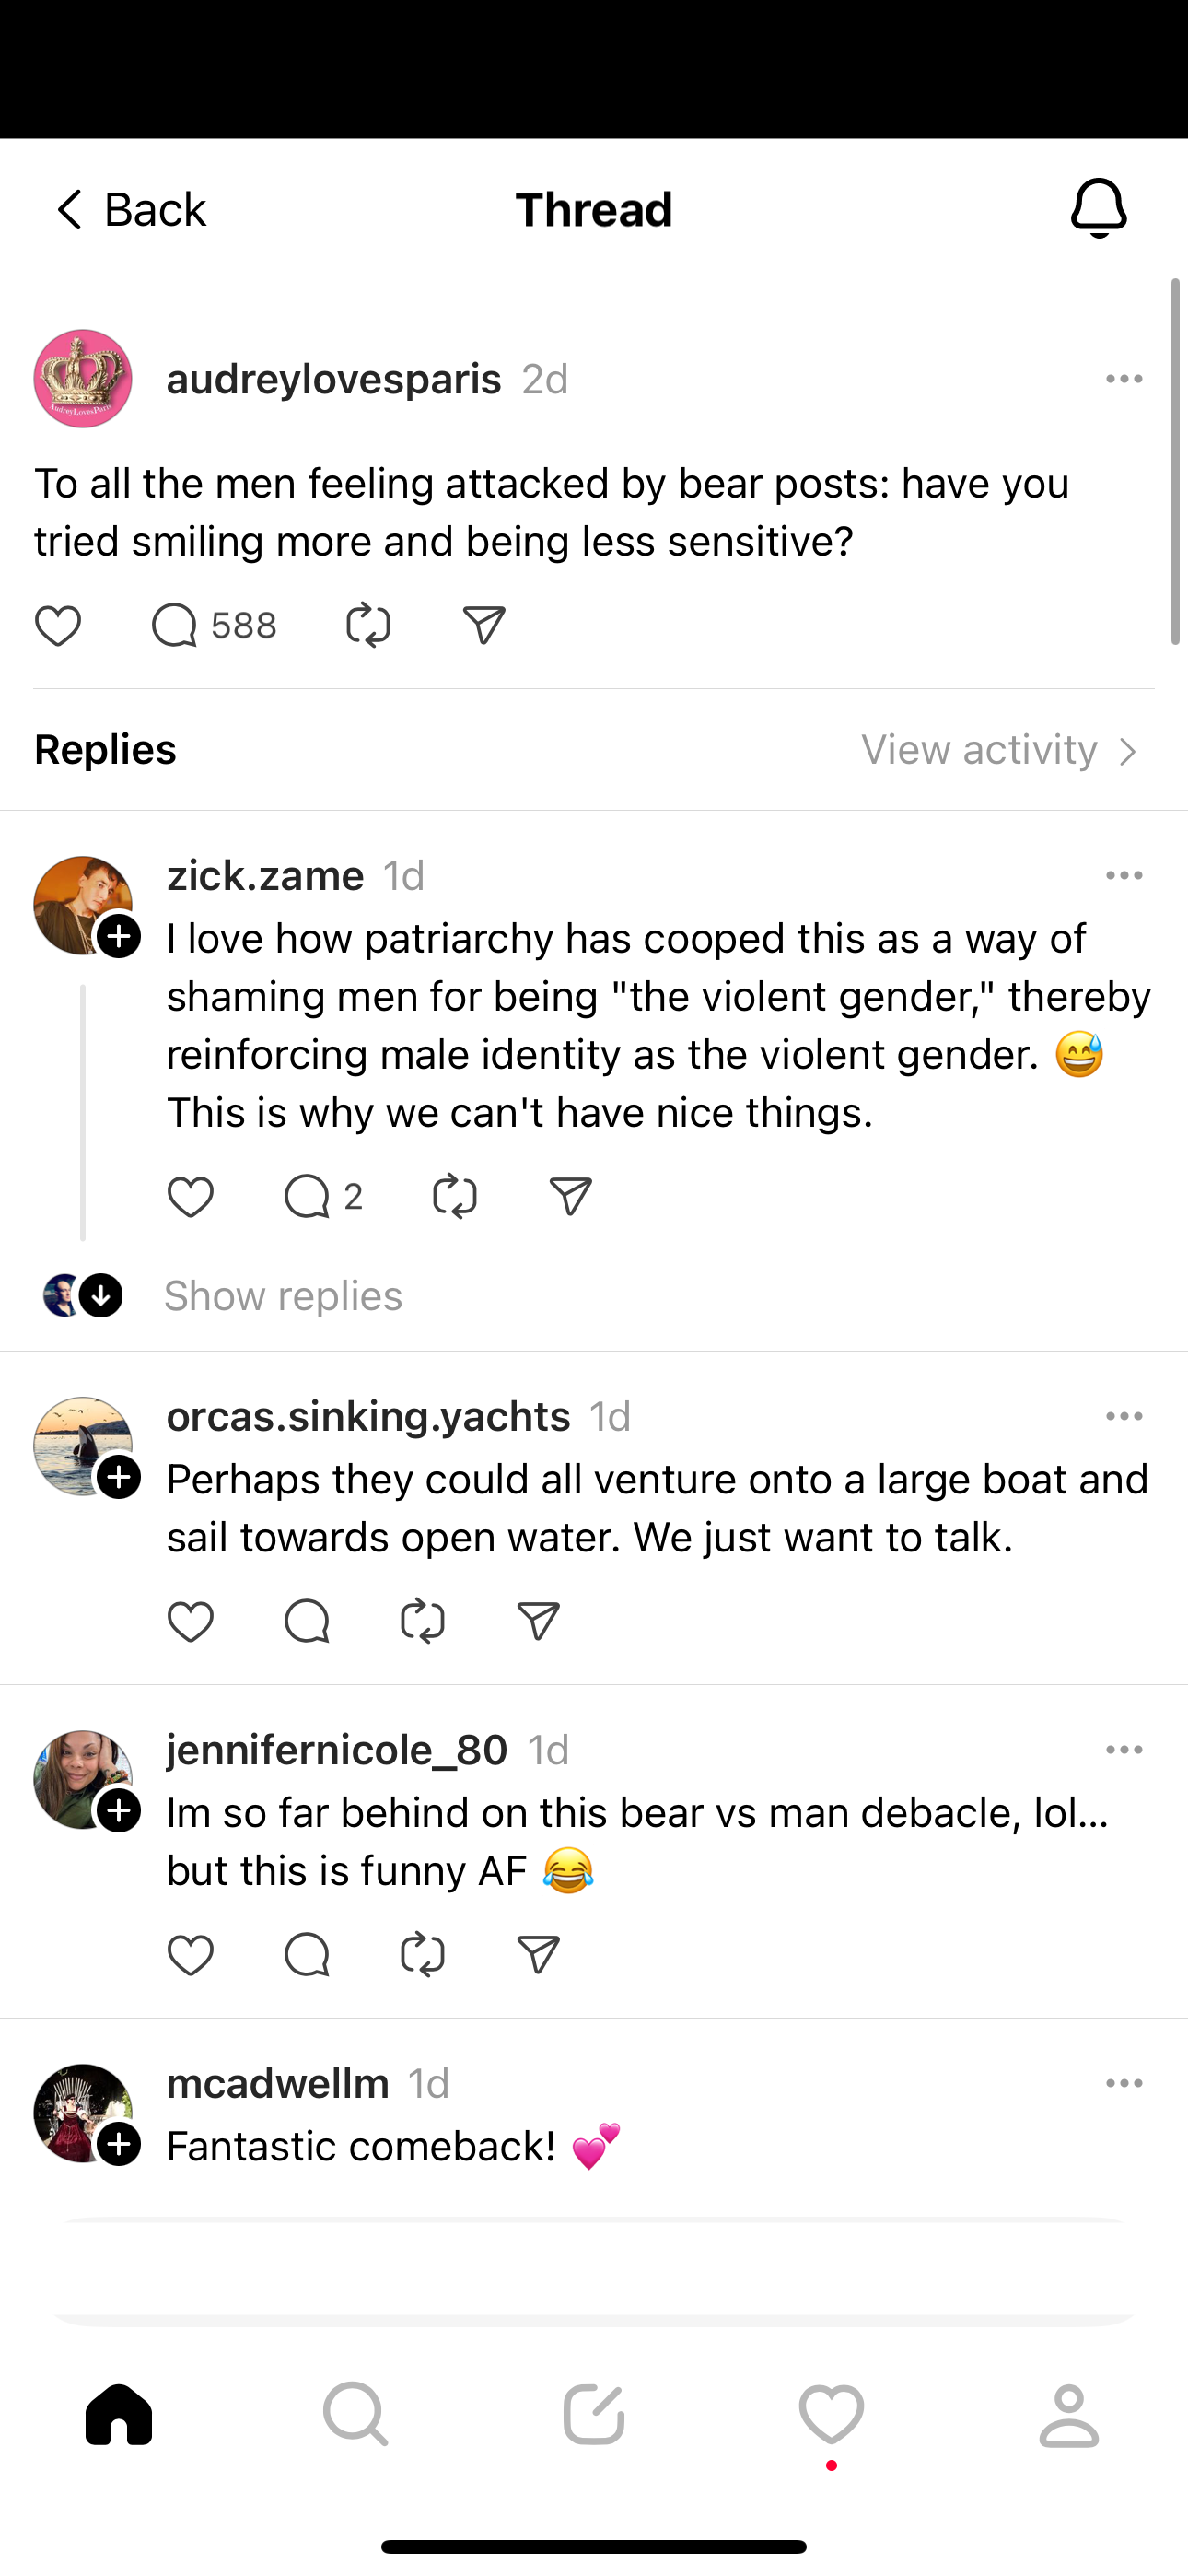
Task: Tap the notification bell icon
Action: click(x=1098, y=208)
